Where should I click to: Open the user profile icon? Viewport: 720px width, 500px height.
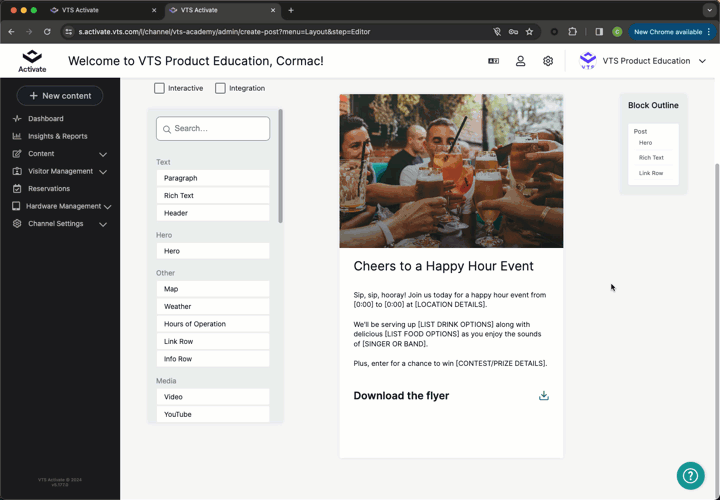pos(520,61)
